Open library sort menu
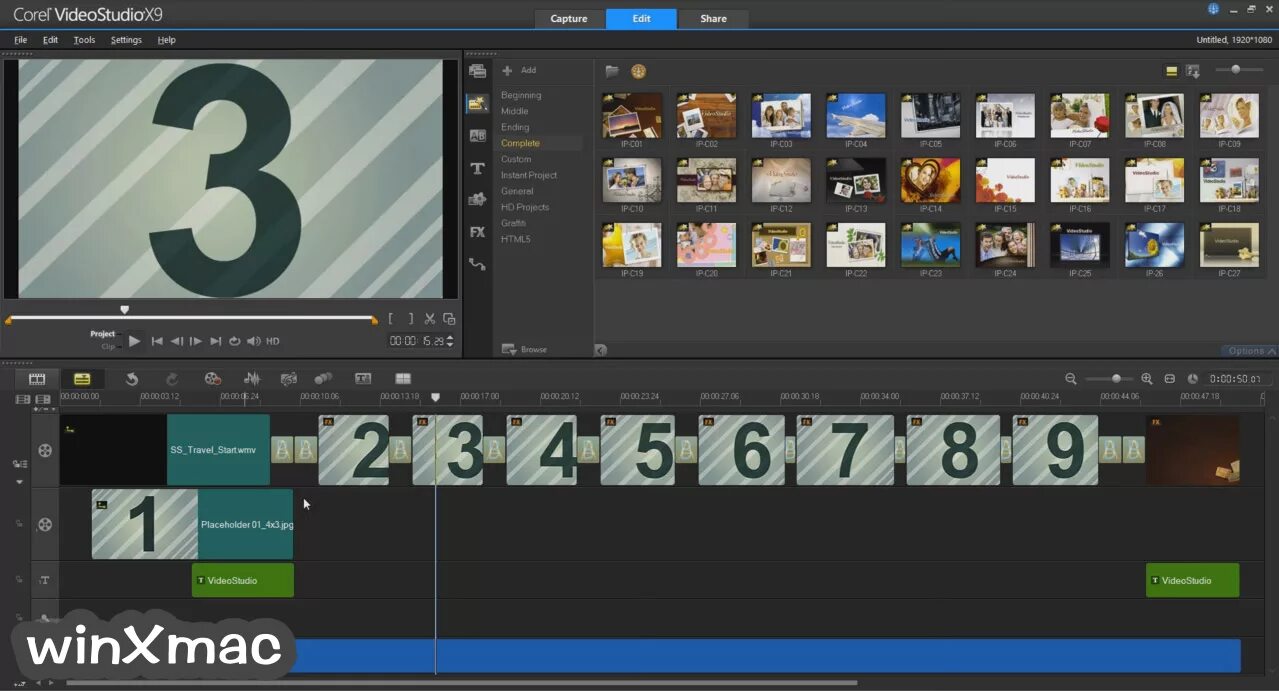 point(1193,71)
